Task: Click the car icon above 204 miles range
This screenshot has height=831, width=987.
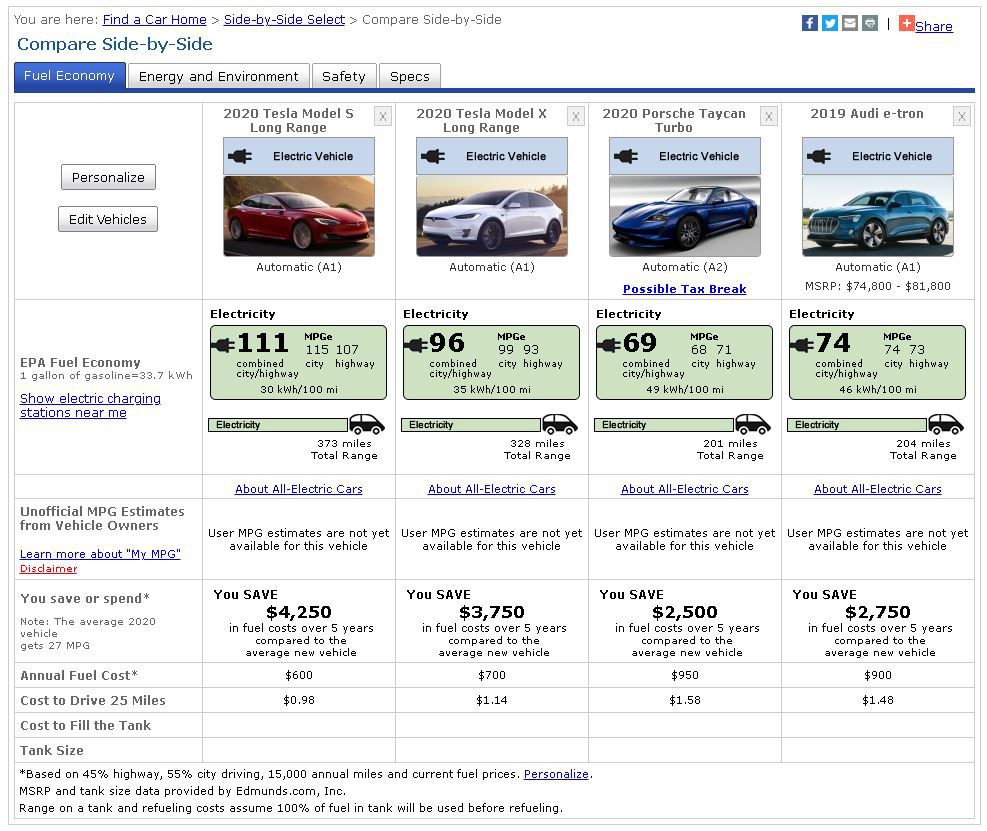Action: (946, 424)
